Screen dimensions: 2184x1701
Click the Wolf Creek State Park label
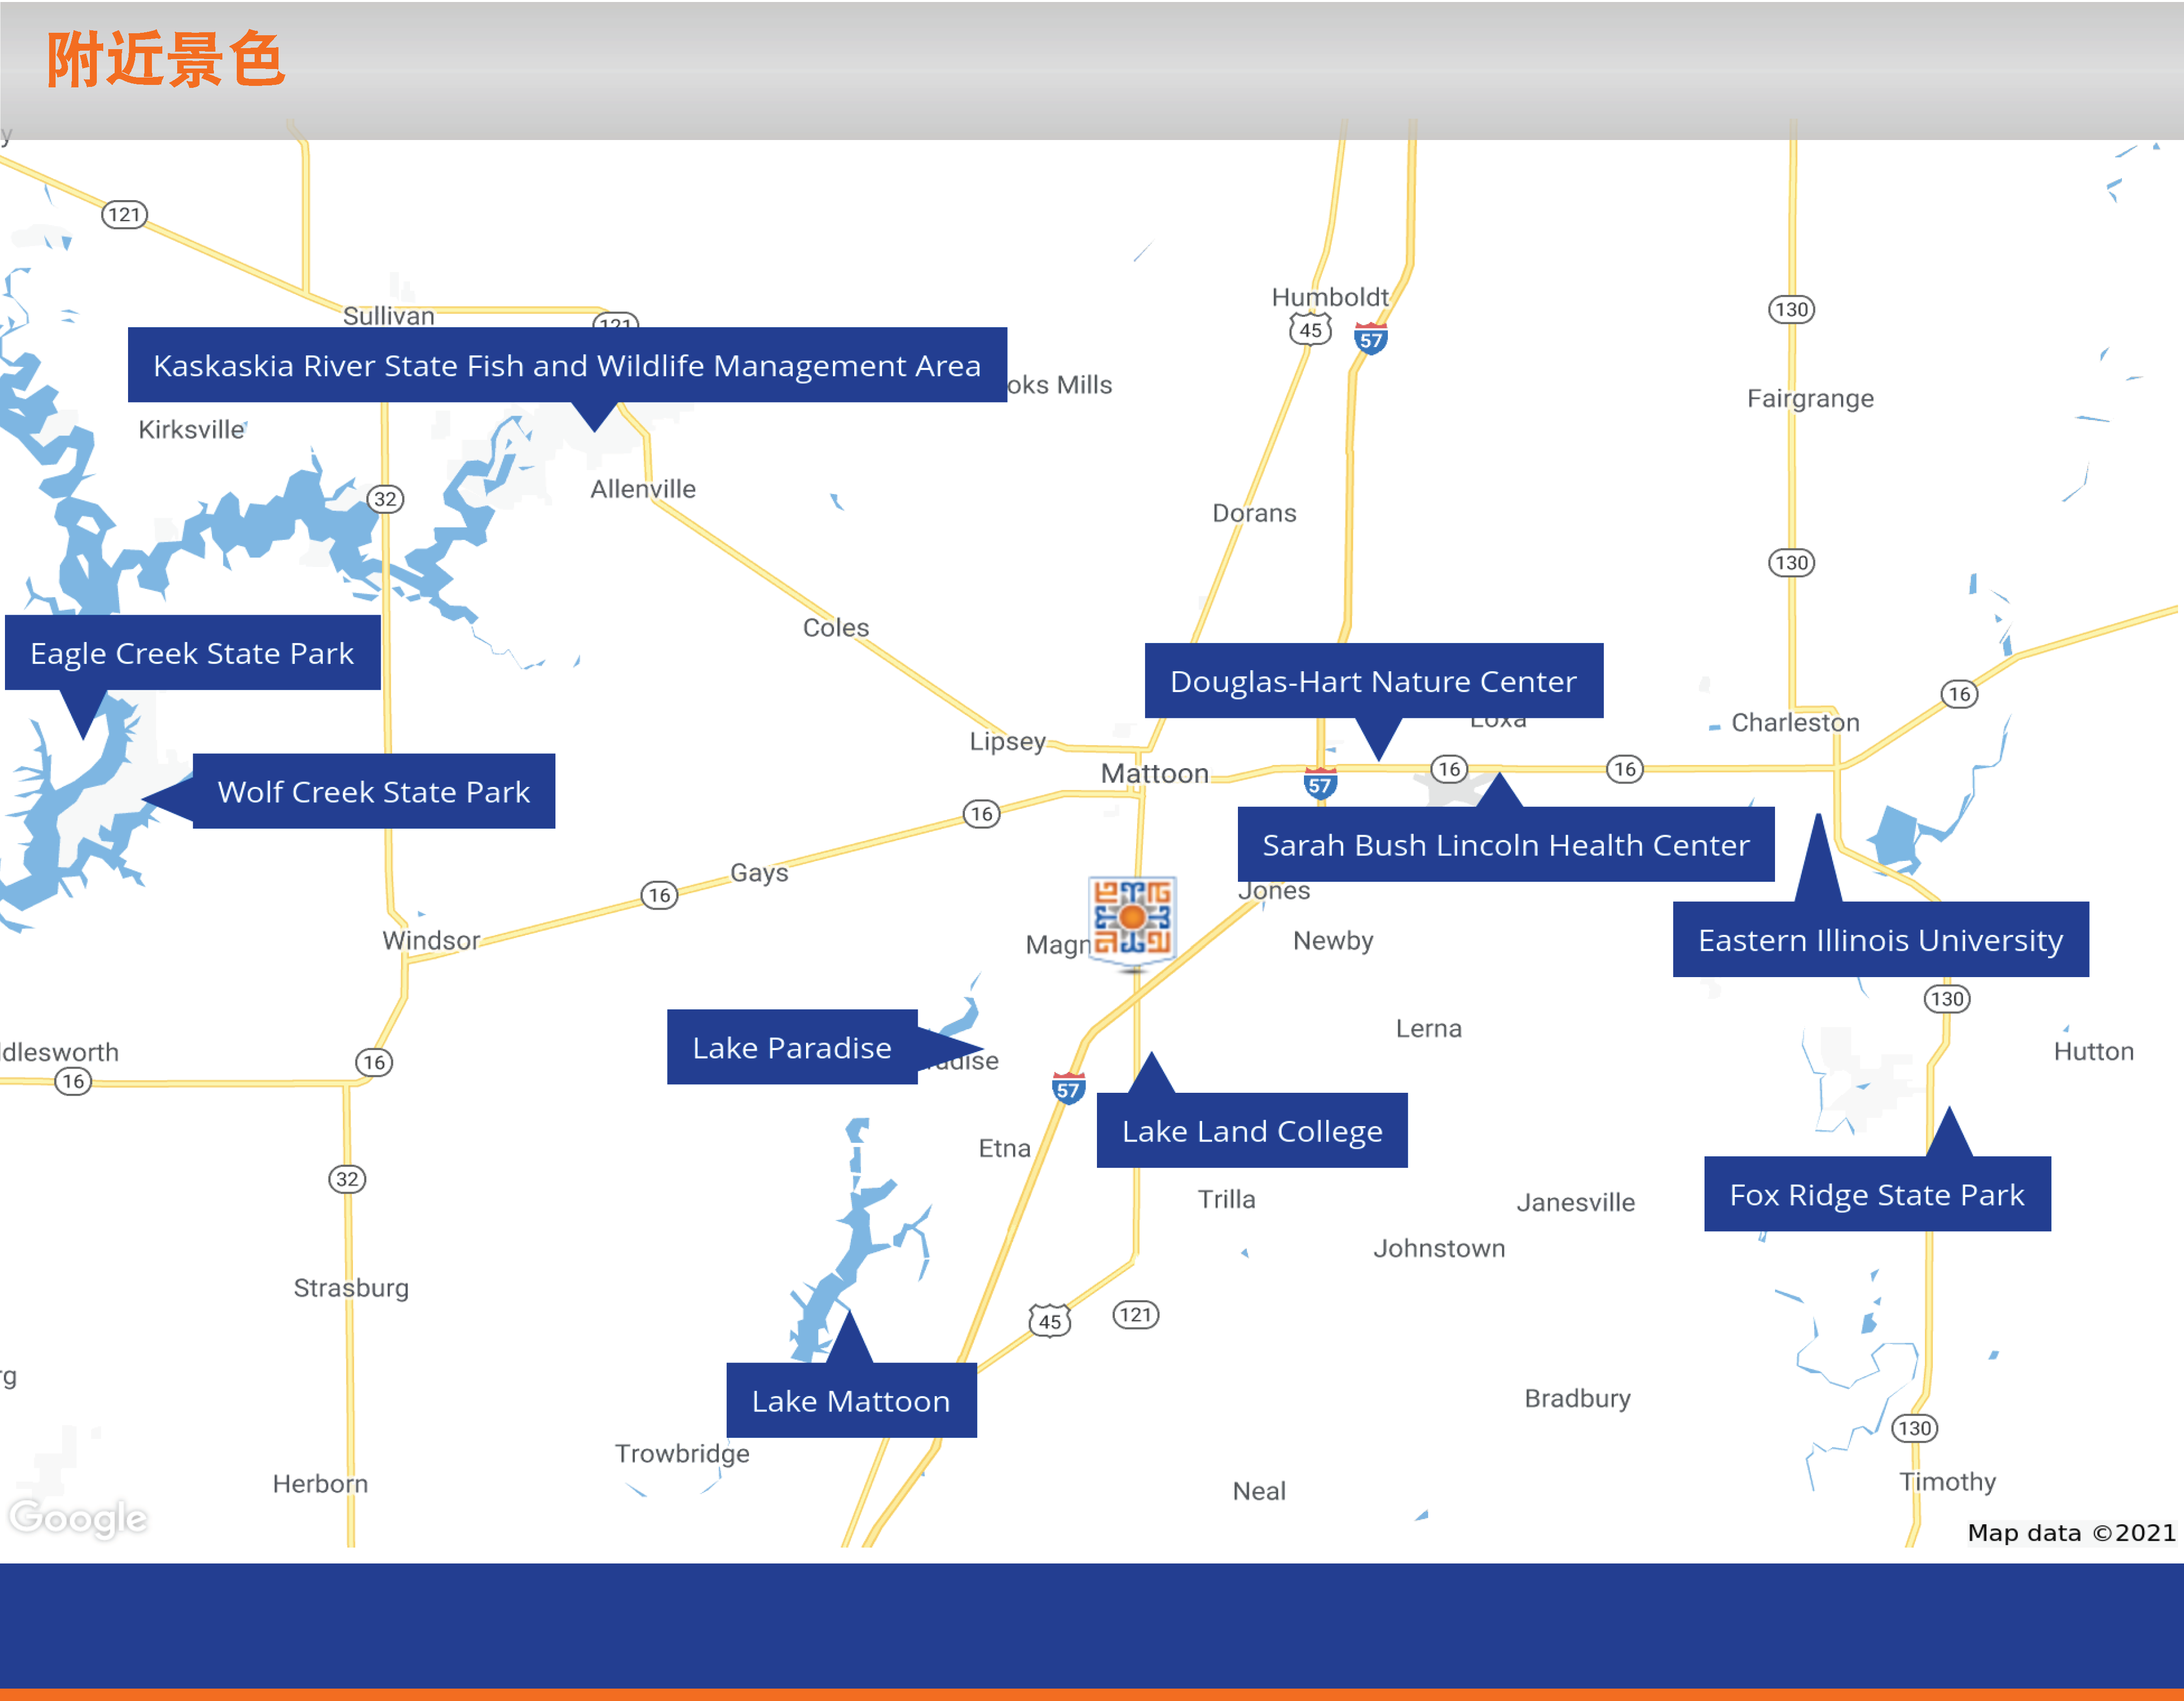click(374, 791)
